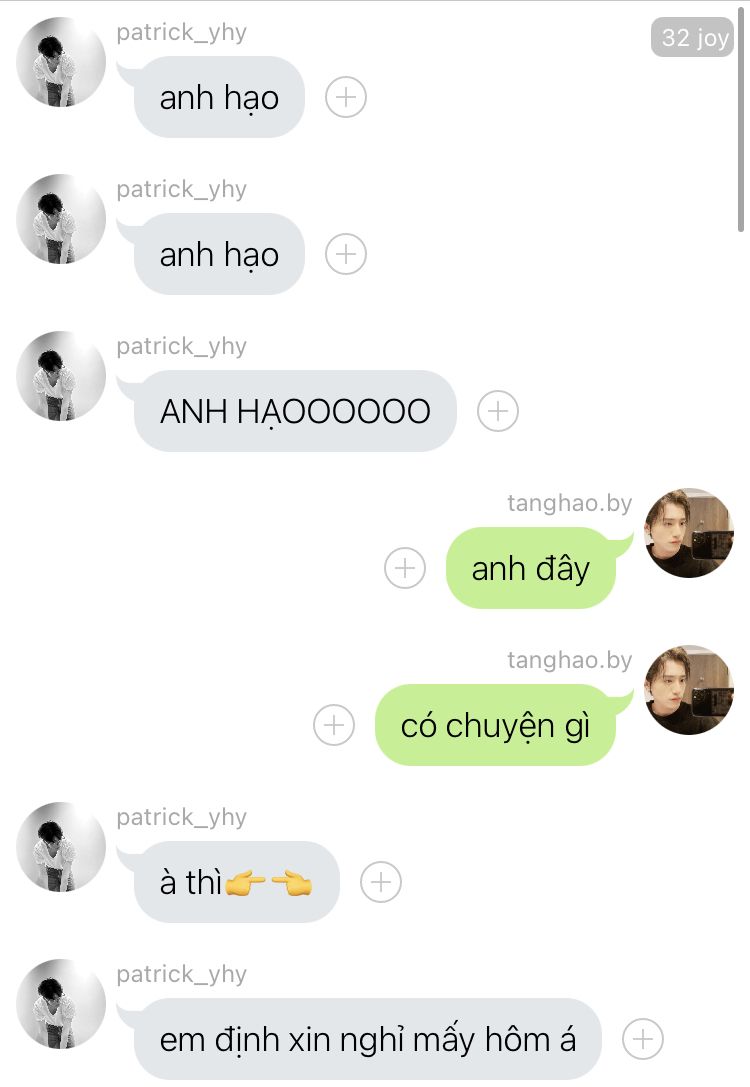Image resolution: width=750 pixels, height=1087 pixels.
Task: Add reaction to second "anh hạo" message
Action: coord(346,254)
